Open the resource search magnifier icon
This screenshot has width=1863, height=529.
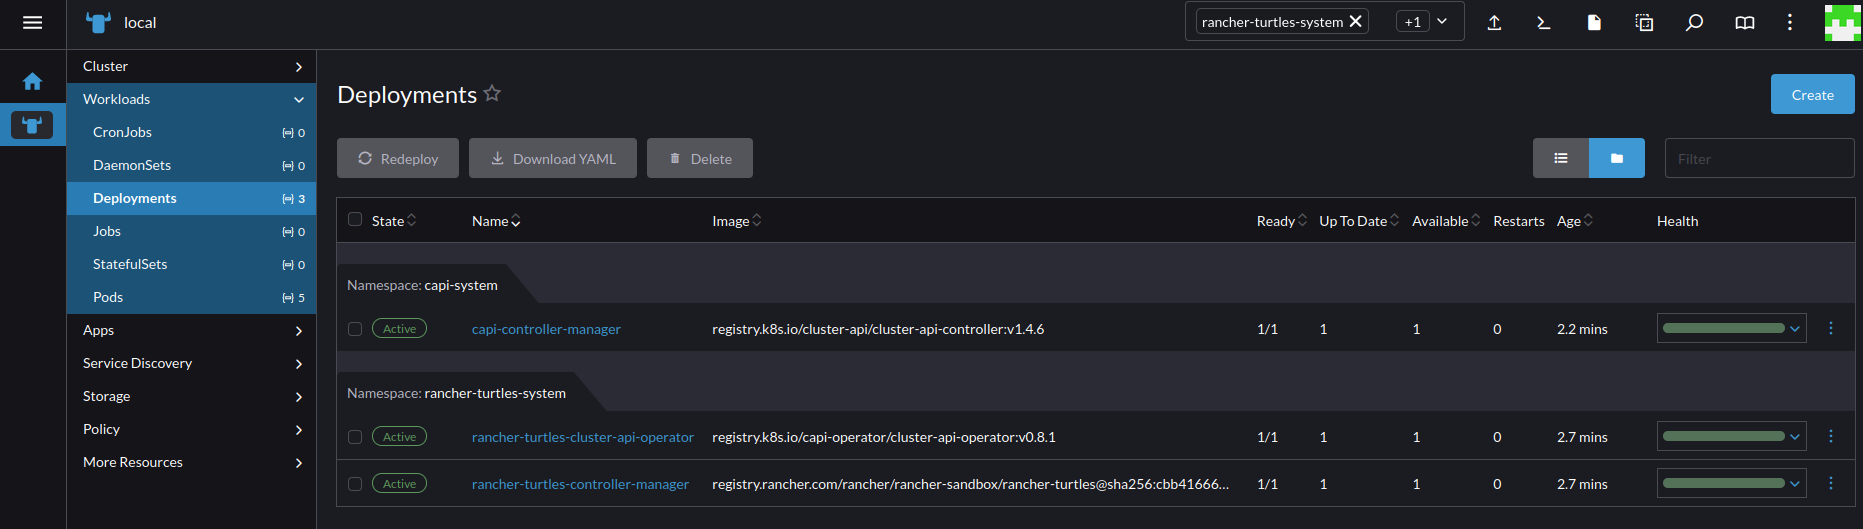1694,22
